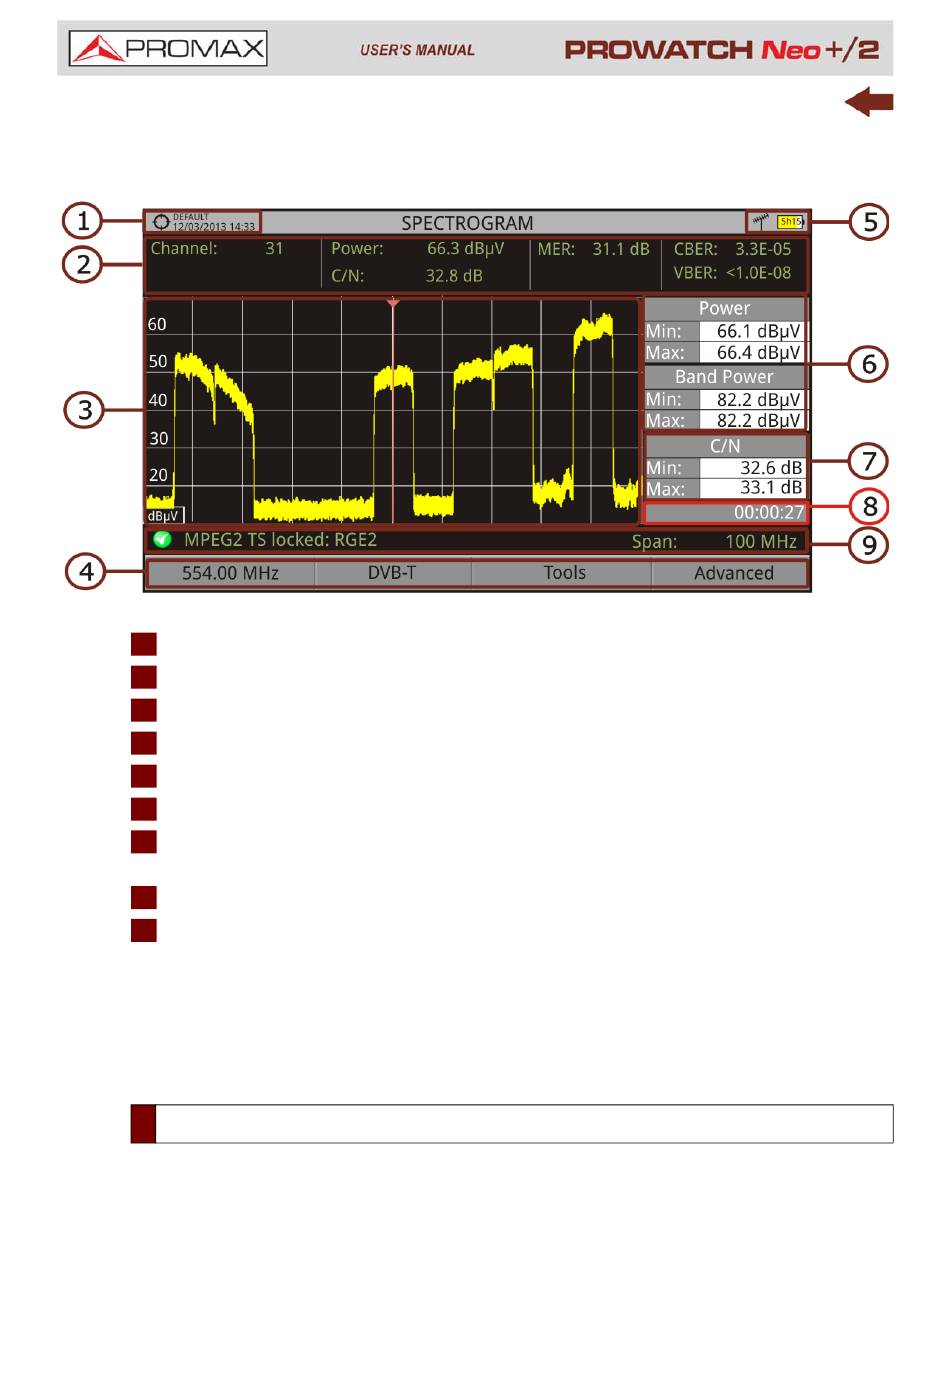The image size is (950, 1379).
Task: Open the Advanced softkey menu
Action: (x=733, y=573)
